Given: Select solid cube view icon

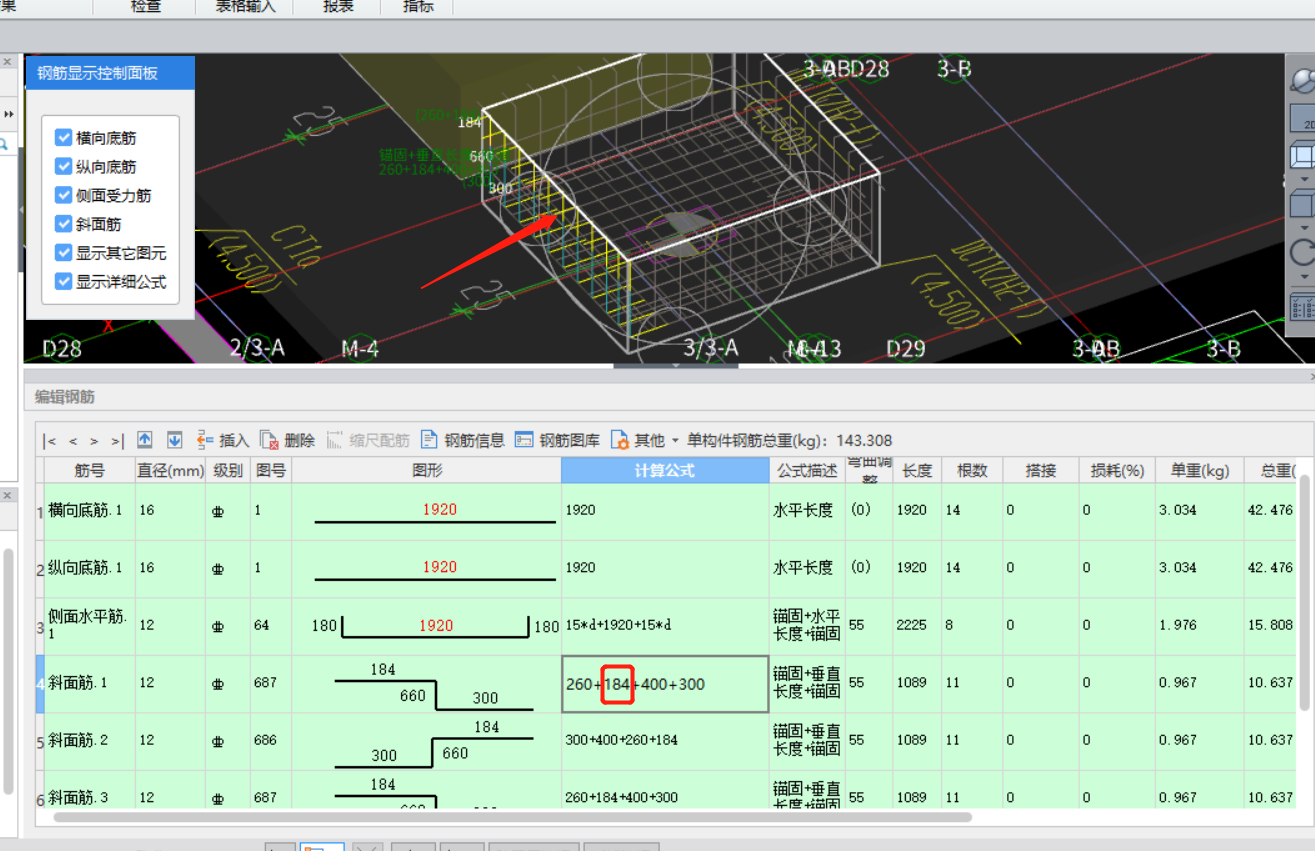Looking at the screenshot, I should coord(1303,205).
